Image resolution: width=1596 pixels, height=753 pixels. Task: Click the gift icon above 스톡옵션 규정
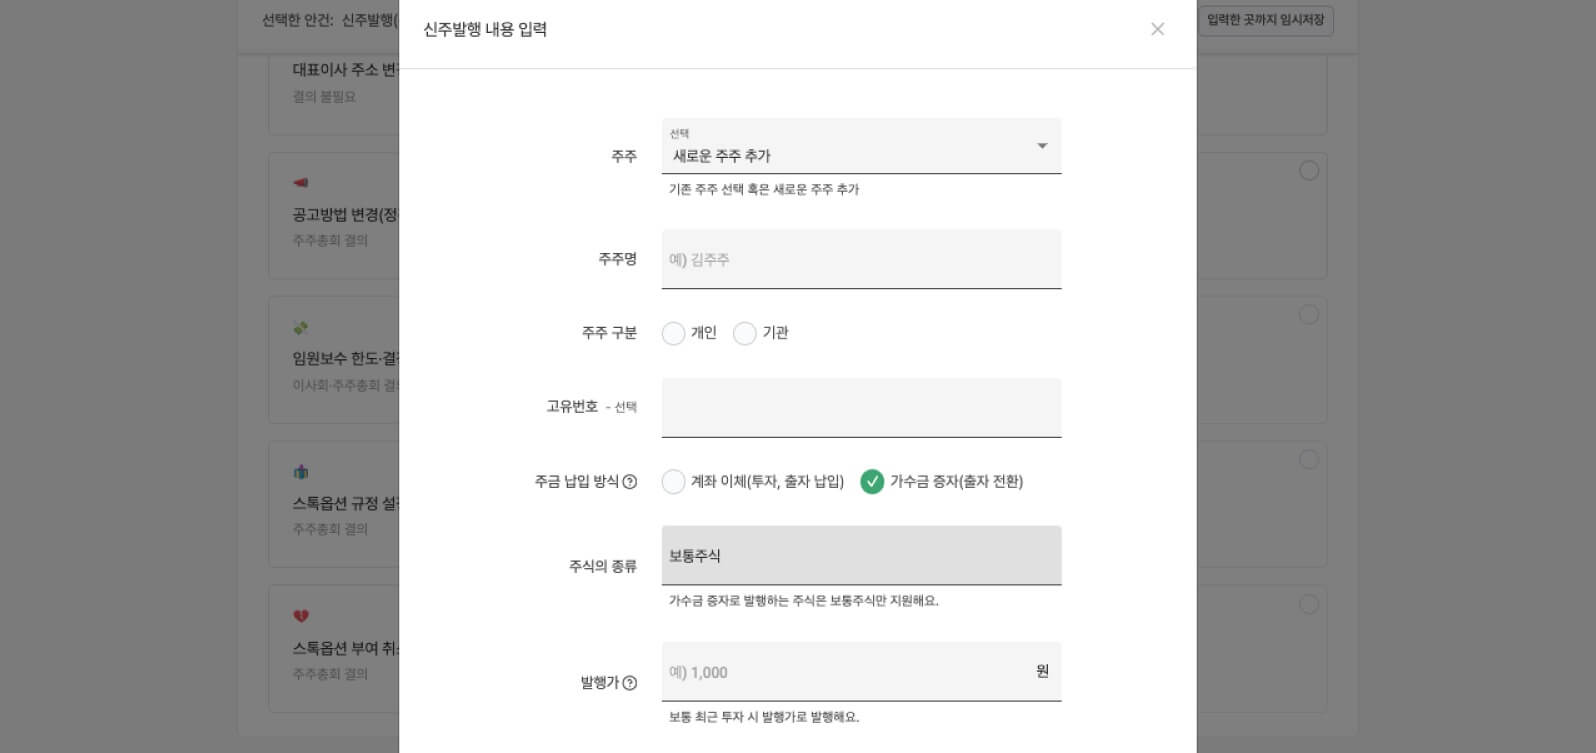tap(300, 472)
